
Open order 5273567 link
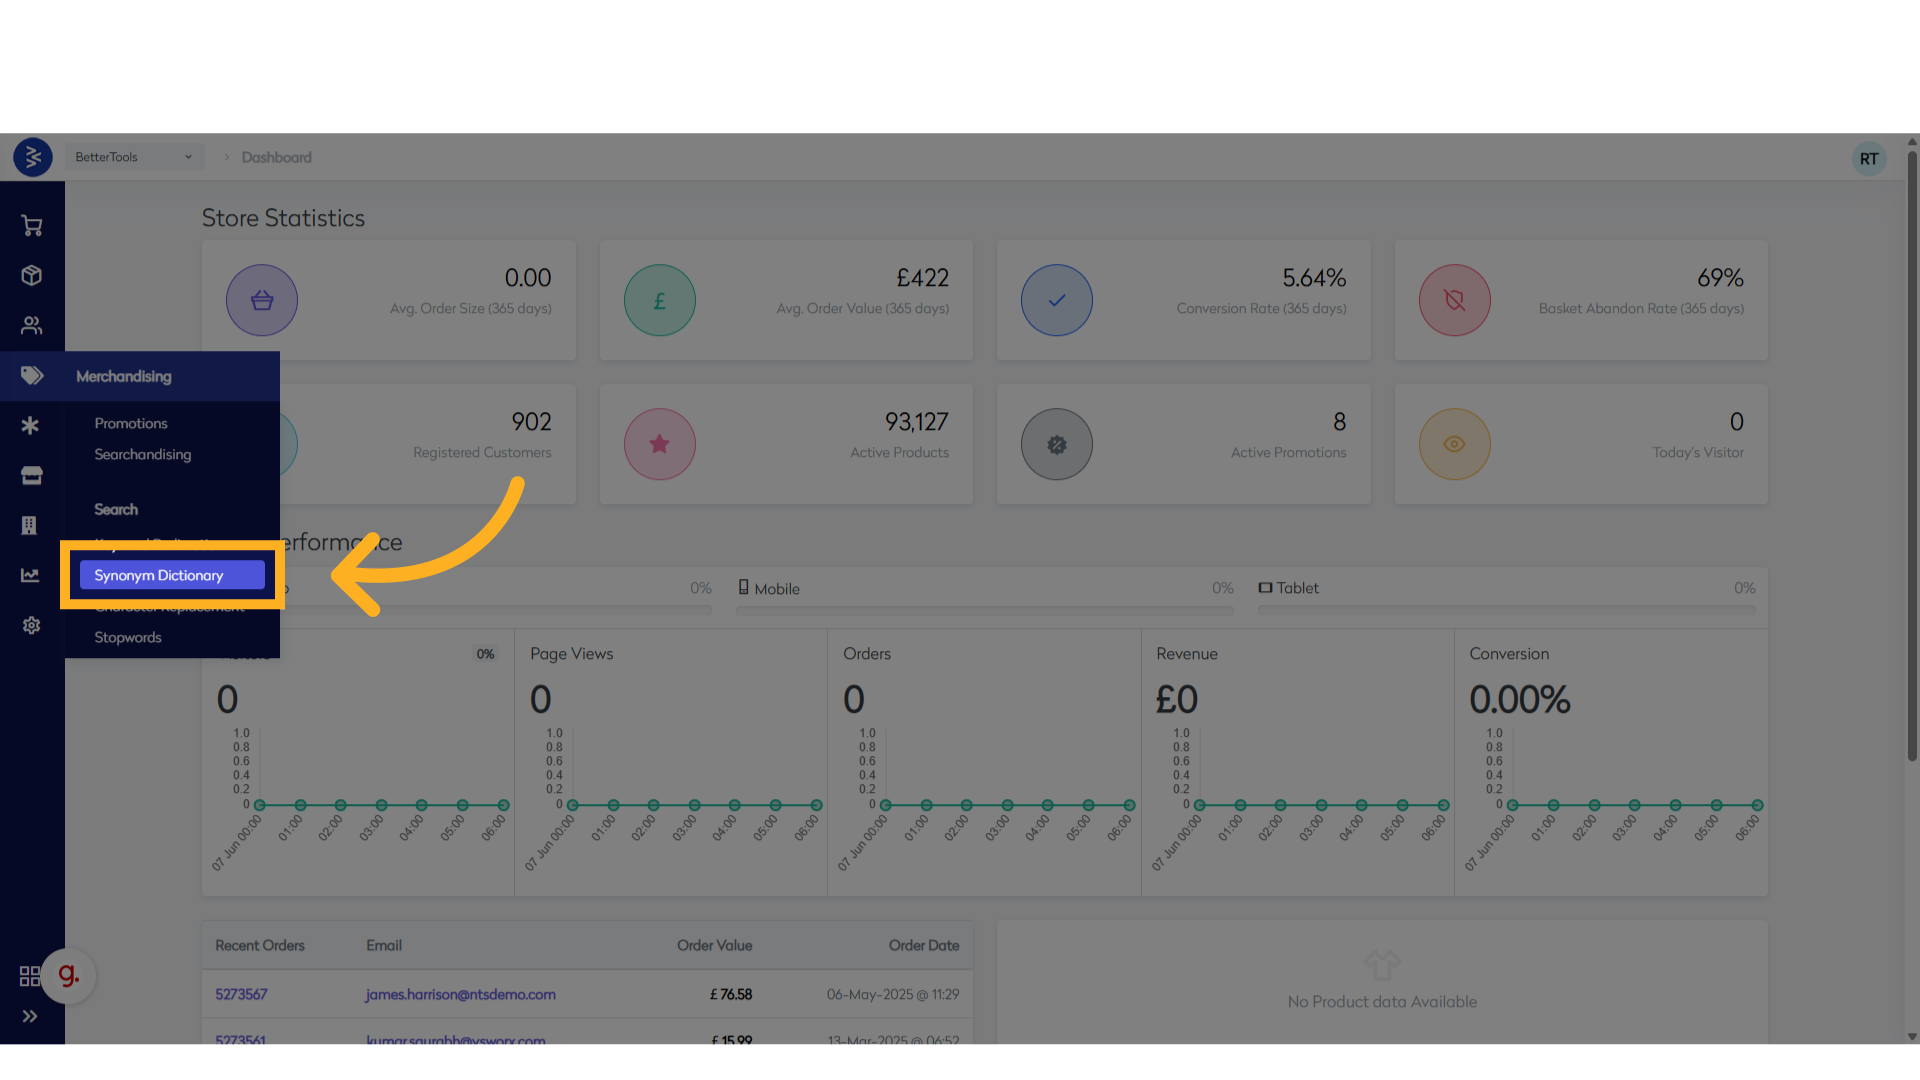(241, 995)
